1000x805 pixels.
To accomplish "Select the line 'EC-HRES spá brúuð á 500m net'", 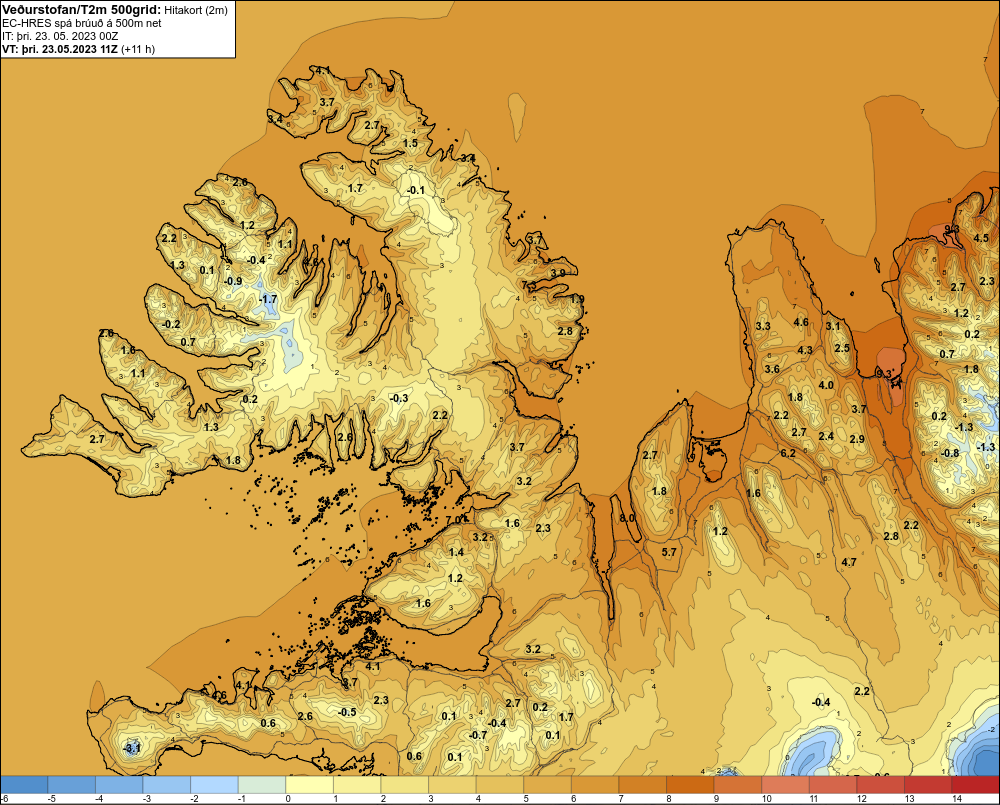I will 82,23.
